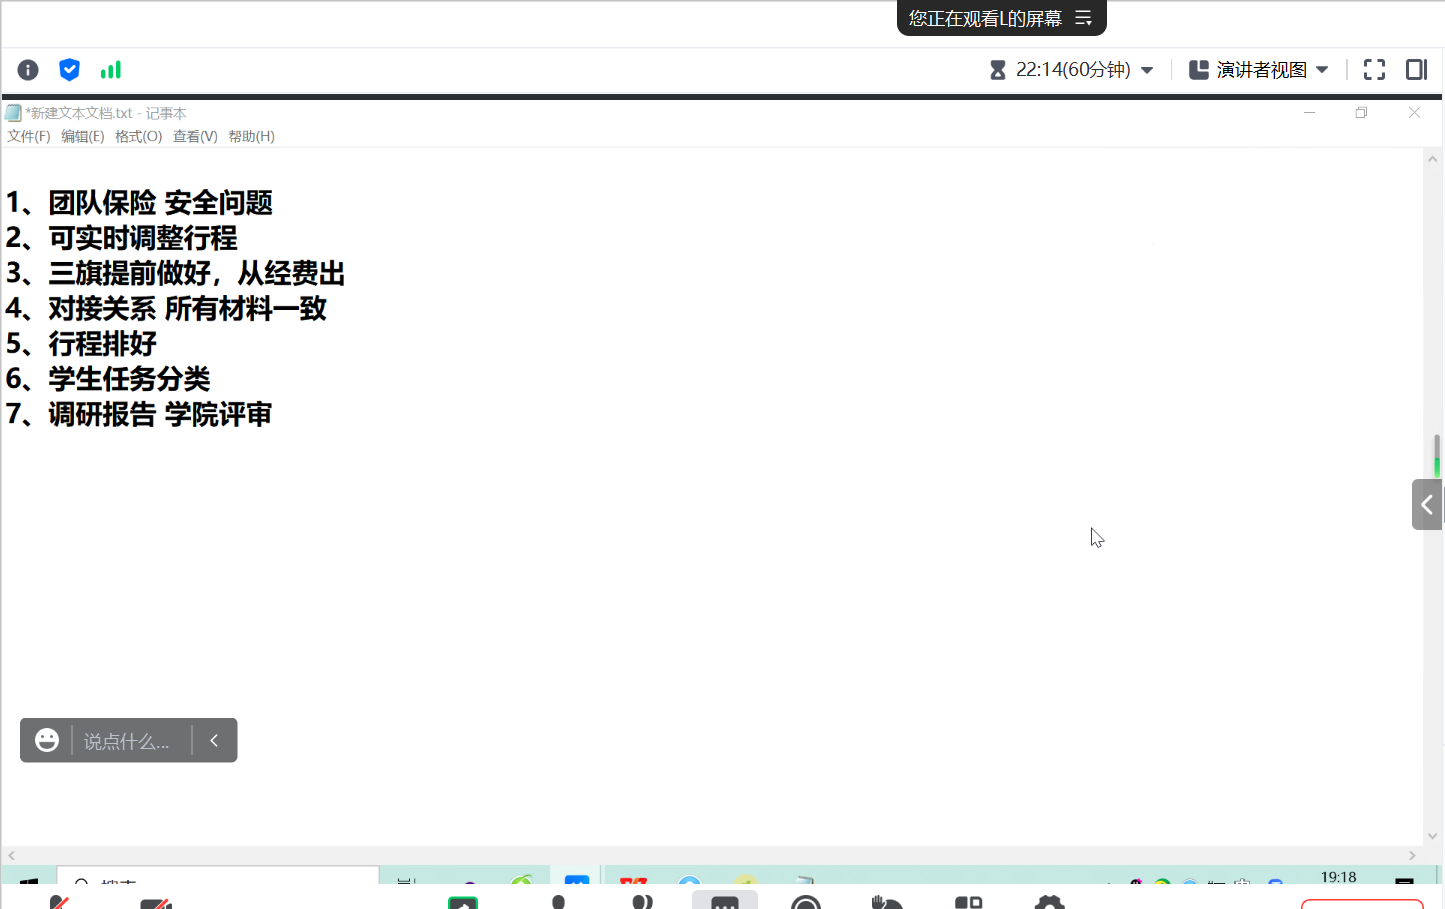Screen dimensions: 1445x909
Task: Mute the microphone
Action: (58, 903)
